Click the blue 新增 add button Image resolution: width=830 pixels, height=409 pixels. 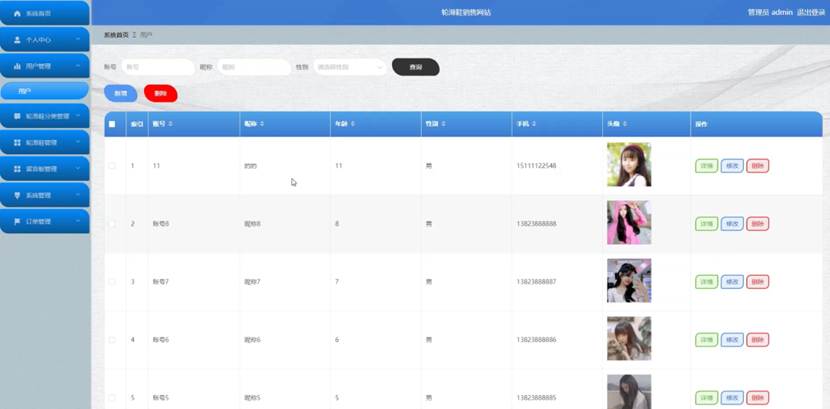pos(121,93)
